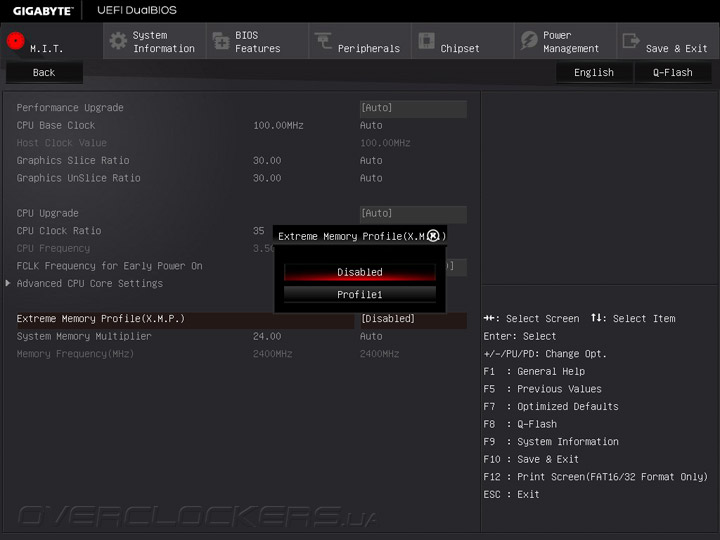Screen dimensions: 720x540
Task: Click Graphics Slice Ratio Auto value
Action: tap(371, 160)
